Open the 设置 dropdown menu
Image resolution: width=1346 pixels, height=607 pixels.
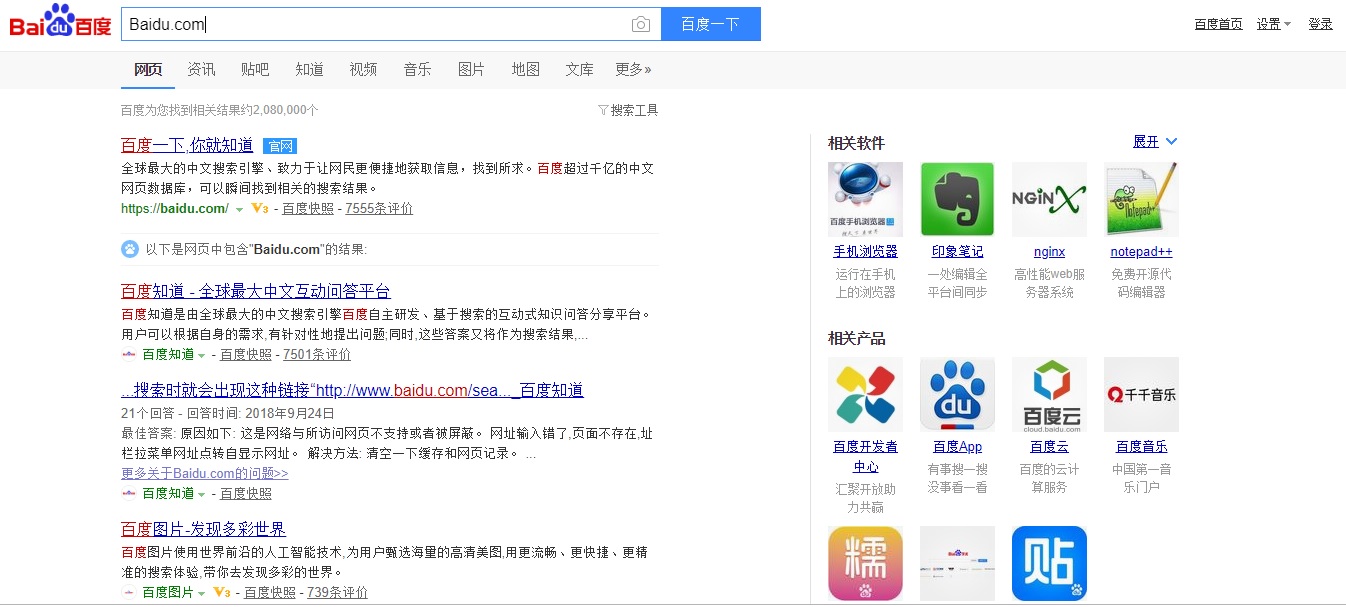[x=1274, y=24]
